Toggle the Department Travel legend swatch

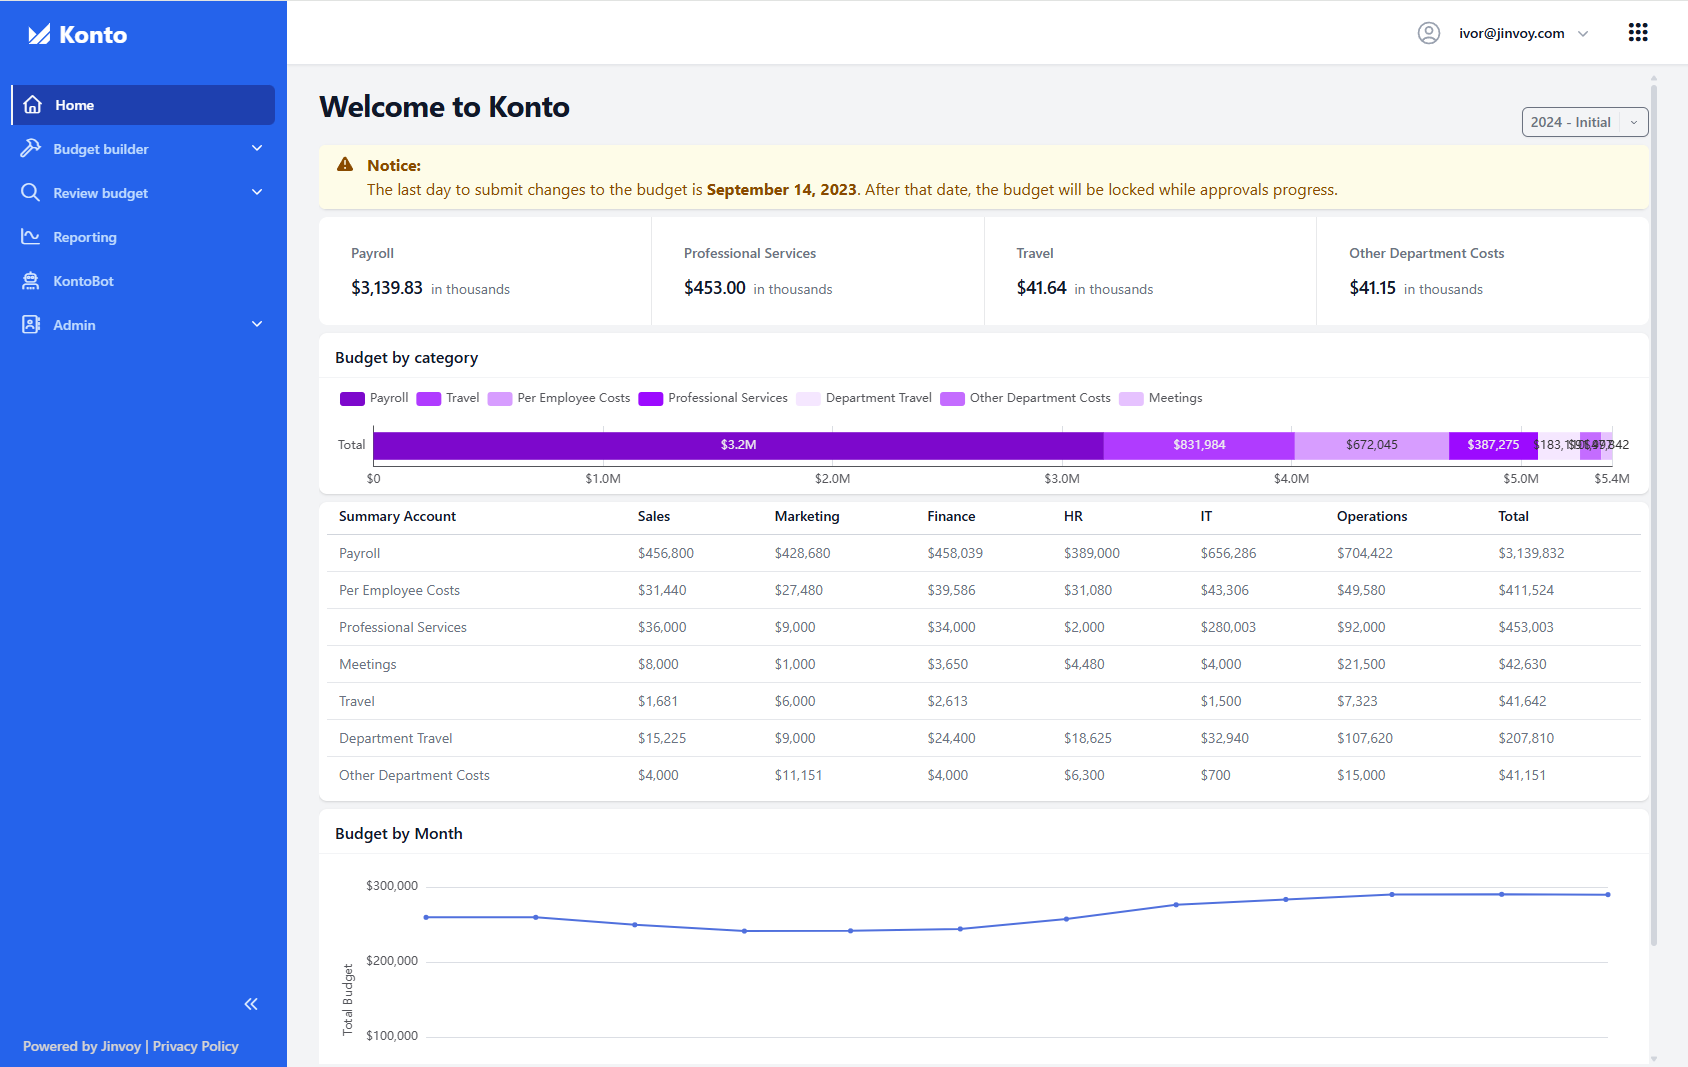(x=809, y=398)
